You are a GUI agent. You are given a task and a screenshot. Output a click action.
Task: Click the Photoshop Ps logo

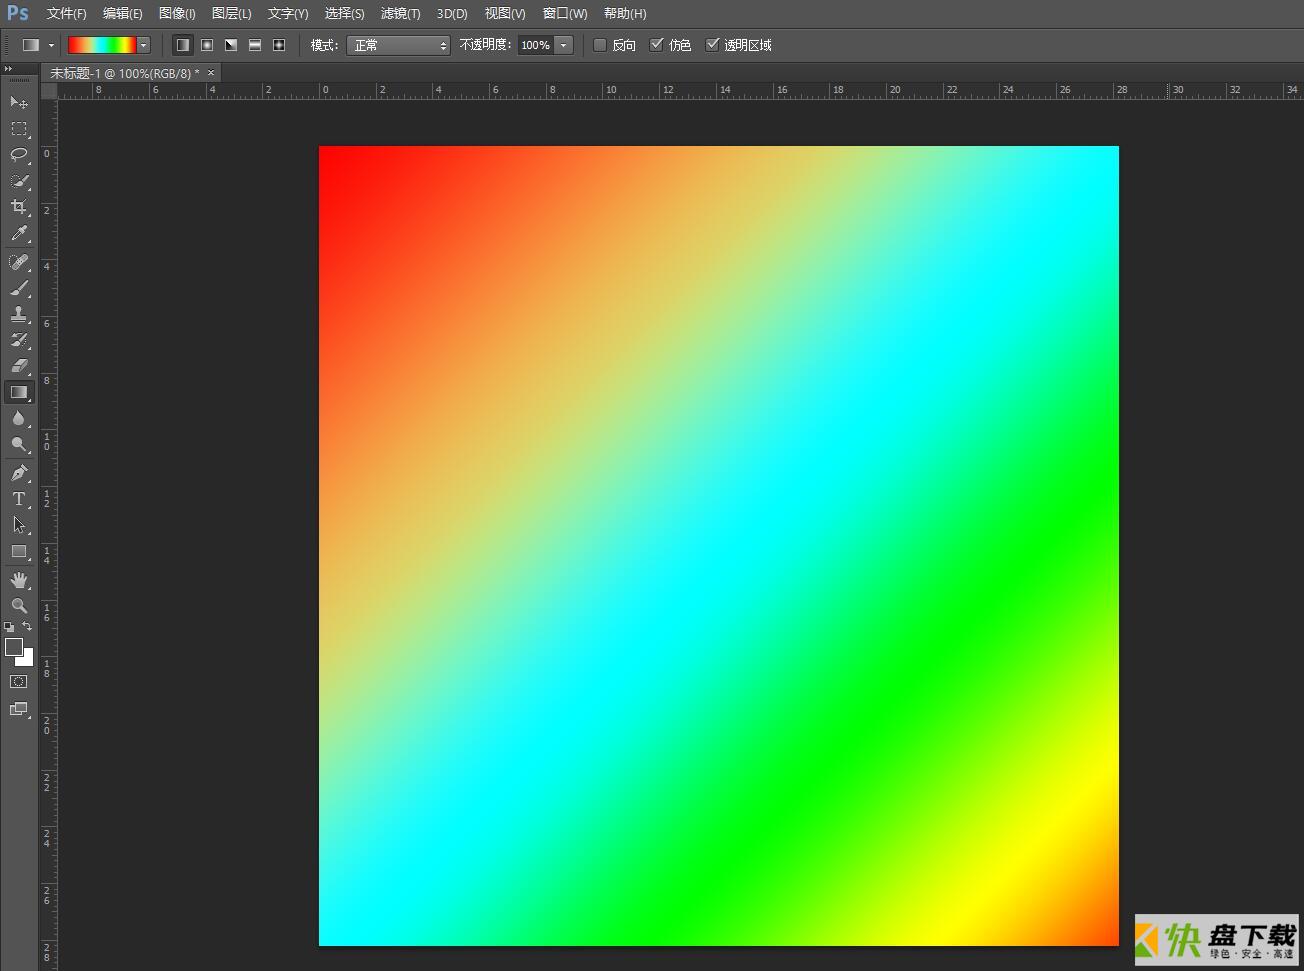coord(18,13)
